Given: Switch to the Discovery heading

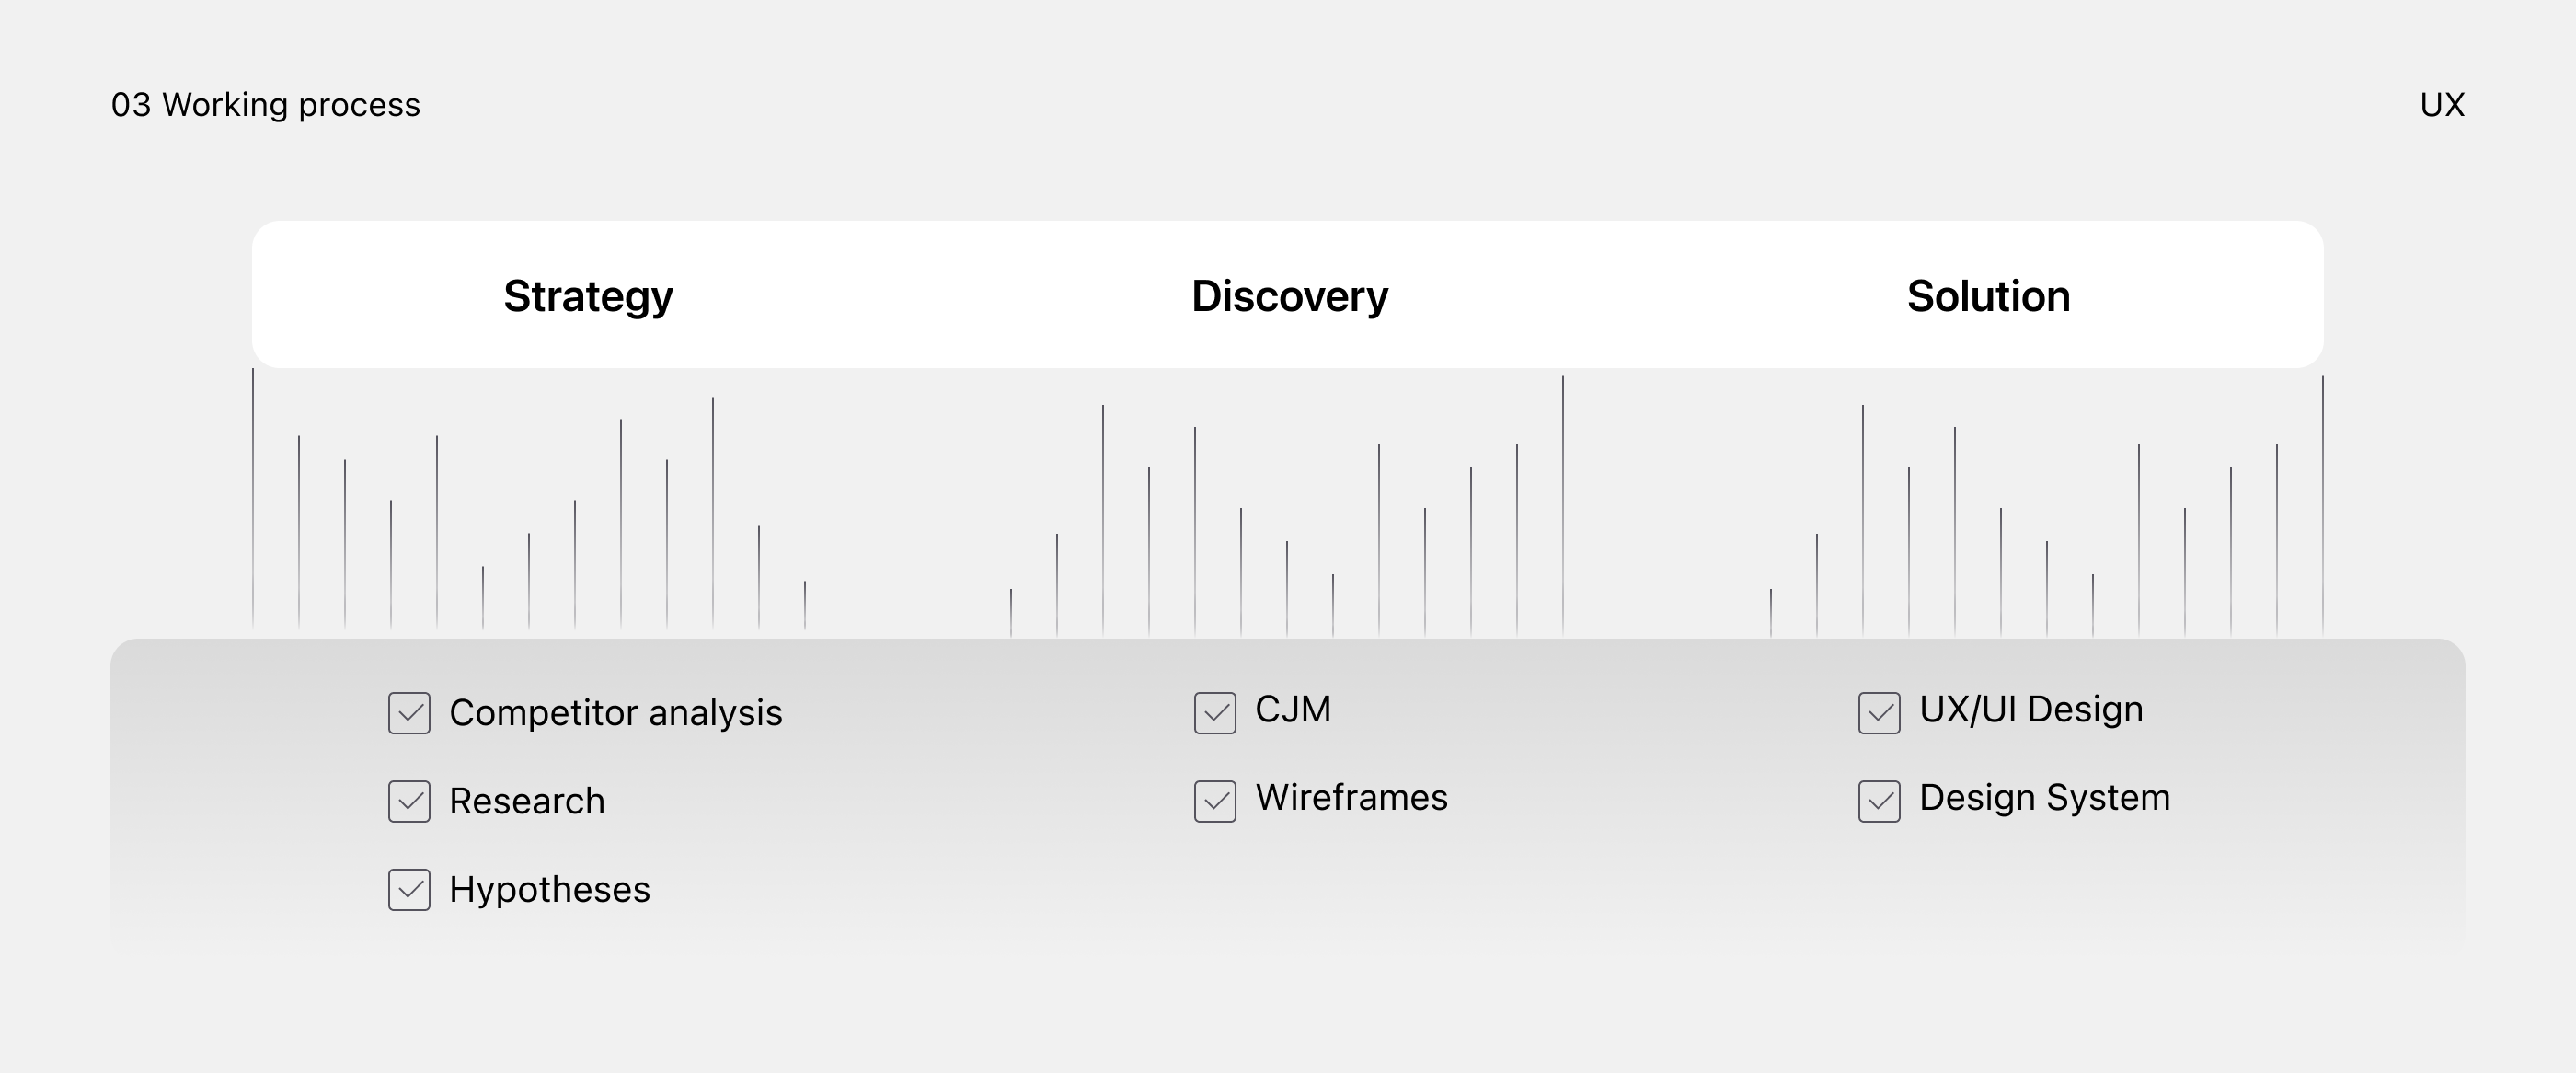Looking at the screenshot, I should pyautogui.click(x=1289, y=296).
